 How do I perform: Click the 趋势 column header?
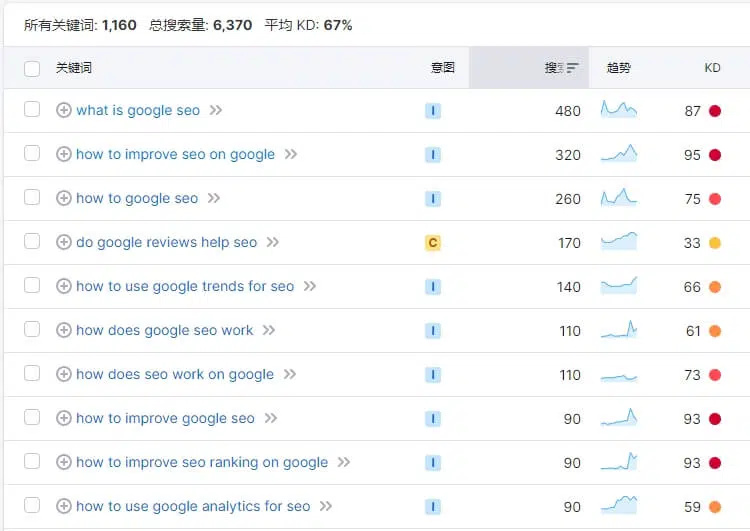[618, 68]
